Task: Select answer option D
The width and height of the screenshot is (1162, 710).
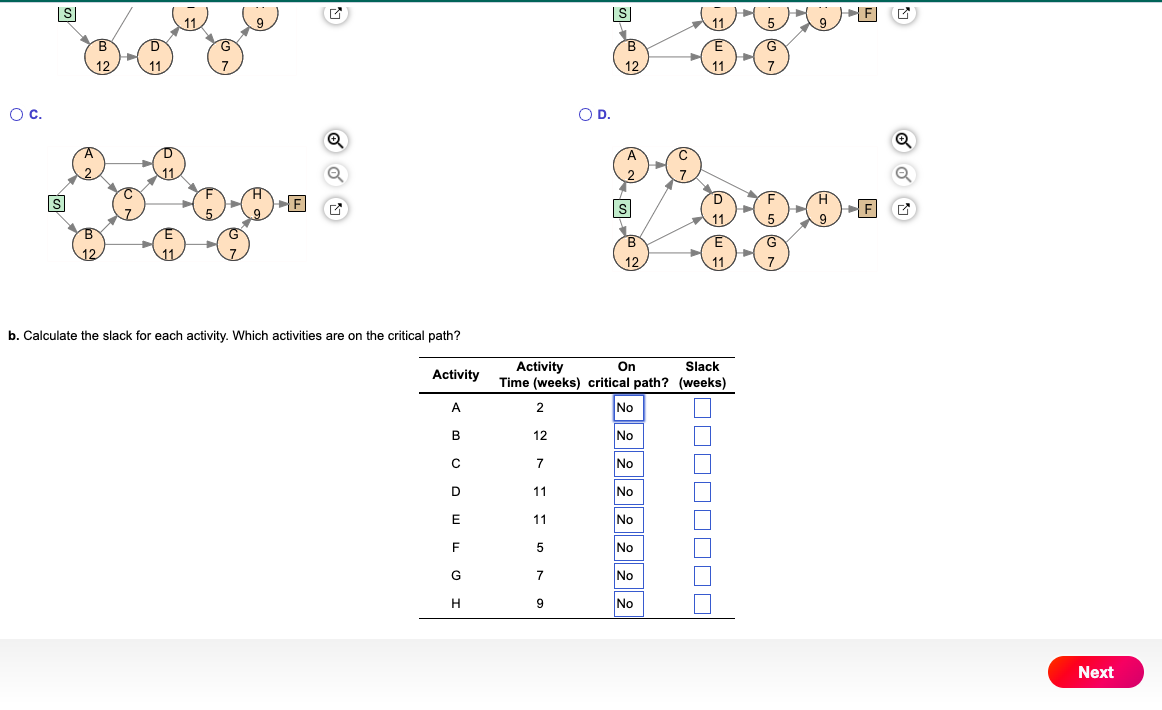Action: (584, 114)
